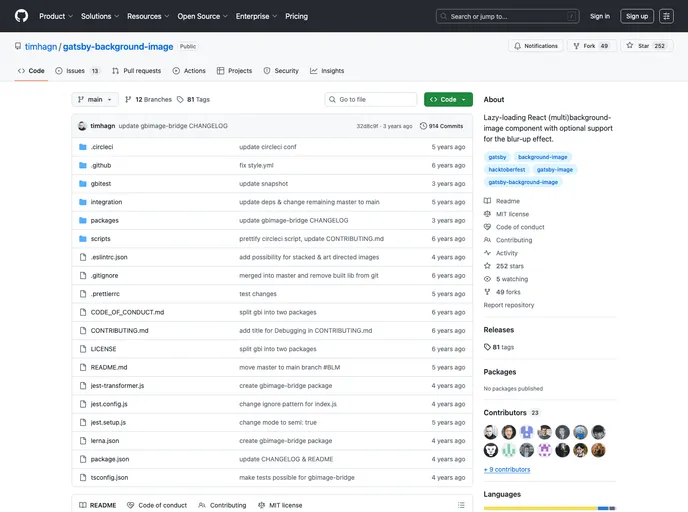Expand the Resources menu
The height and width of the screenshot is (512, 688).
(x=148, y=16)
